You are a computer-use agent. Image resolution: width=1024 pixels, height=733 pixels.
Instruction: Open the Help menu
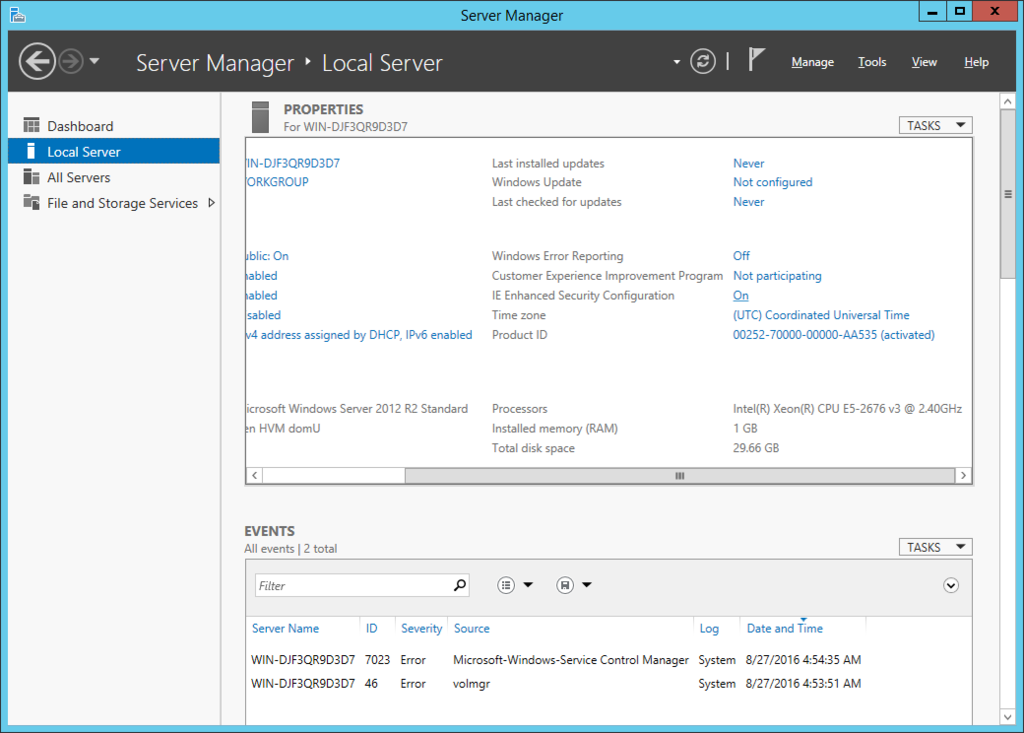976,62
